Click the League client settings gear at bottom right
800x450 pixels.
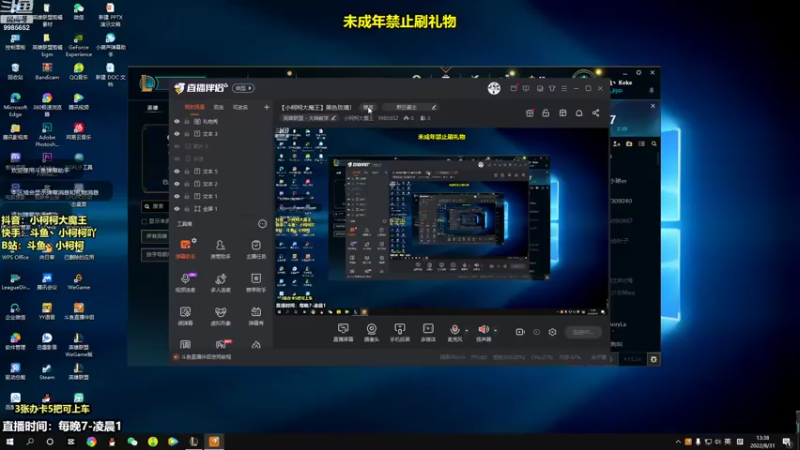(x=654, y=359)
